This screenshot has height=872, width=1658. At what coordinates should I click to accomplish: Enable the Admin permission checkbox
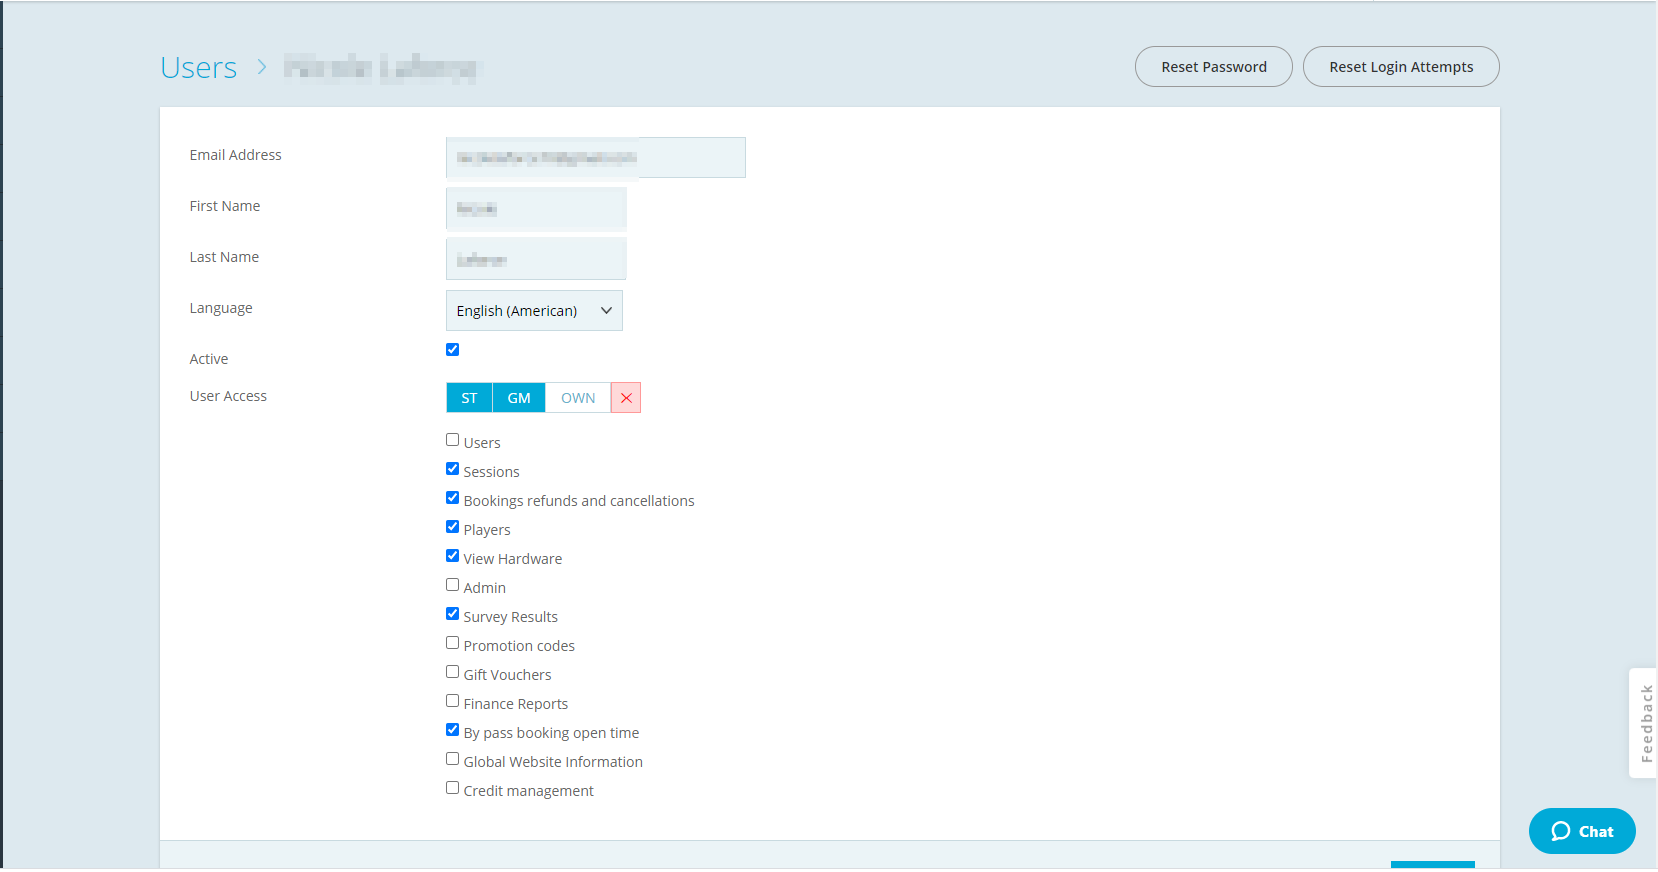(453, 585)
